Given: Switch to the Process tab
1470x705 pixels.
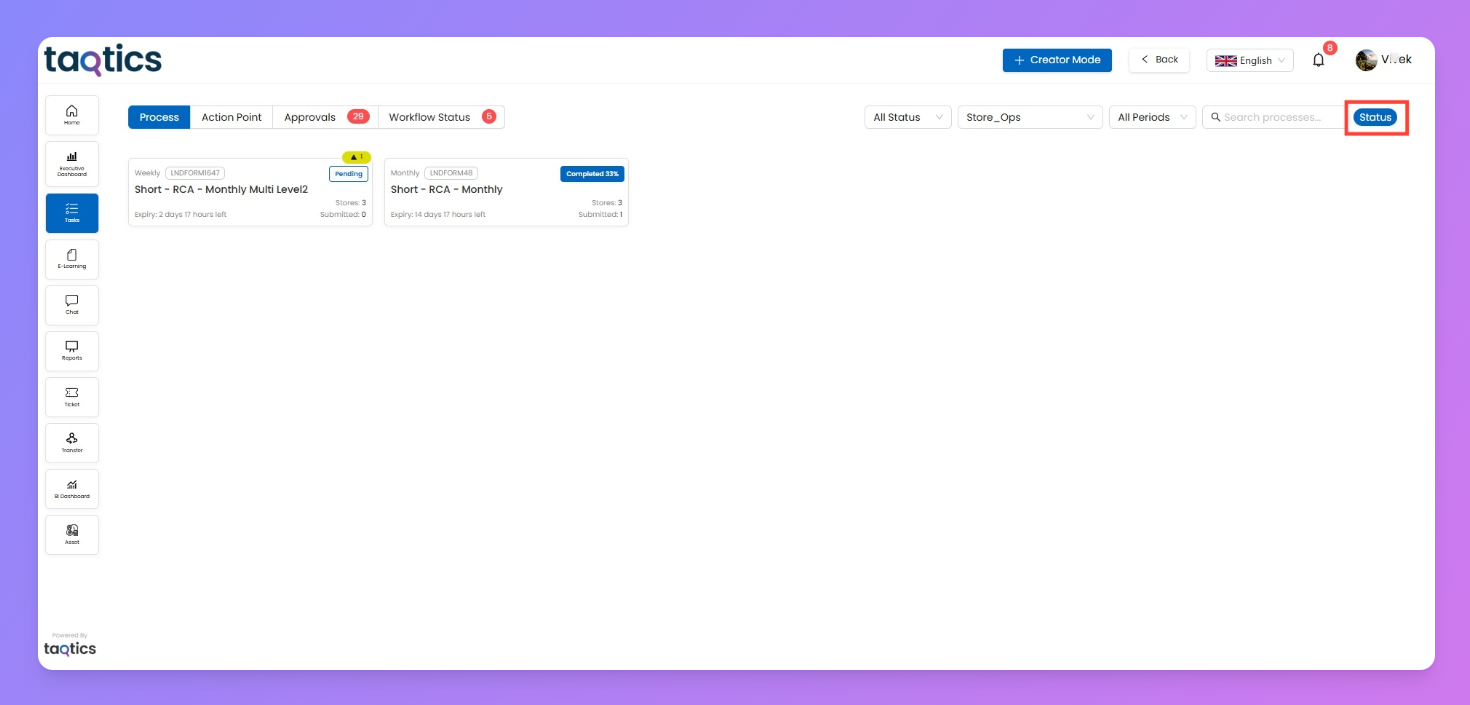Looking at the screenshot, I should tap(159, 117).
